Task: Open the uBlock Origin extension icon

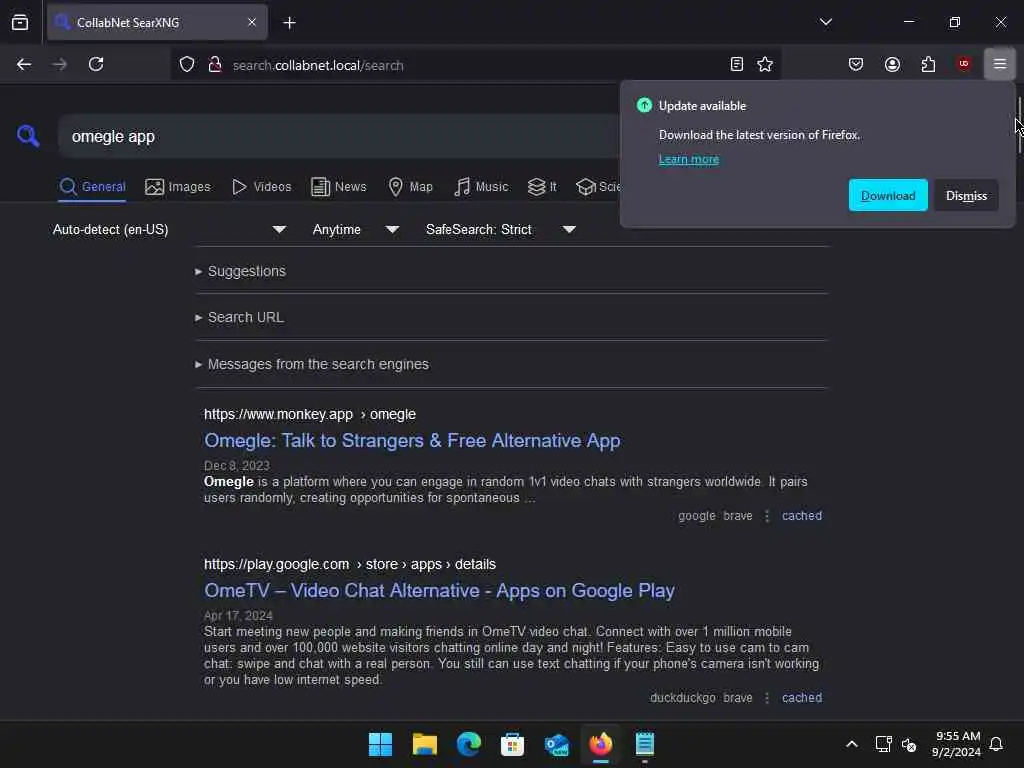Action: pos(963,64)
